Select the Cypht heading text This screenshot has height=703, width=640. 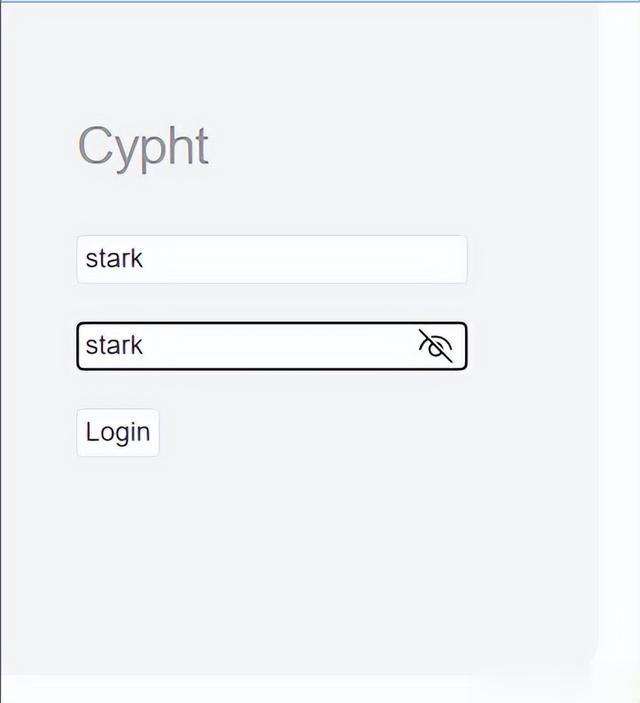[x=143, y=148]
